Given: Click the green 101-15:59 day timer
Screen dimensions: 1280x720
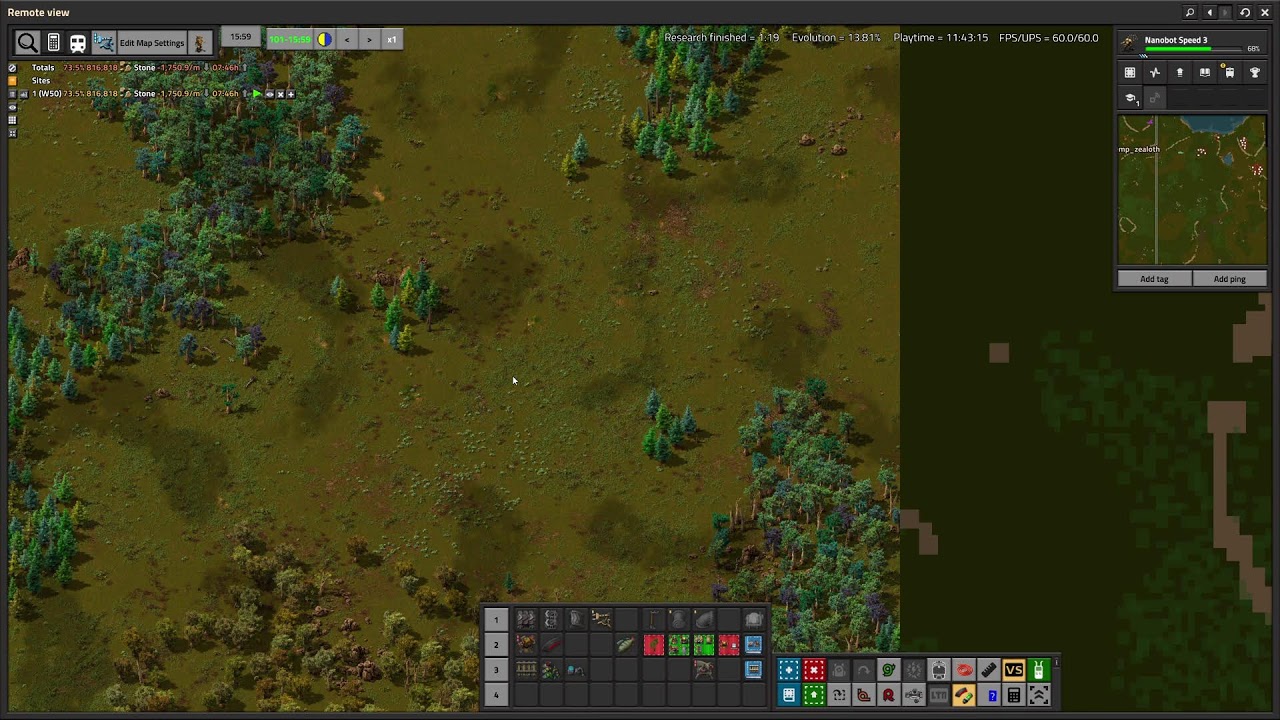Looking at the screenshot, I should 290,40.
